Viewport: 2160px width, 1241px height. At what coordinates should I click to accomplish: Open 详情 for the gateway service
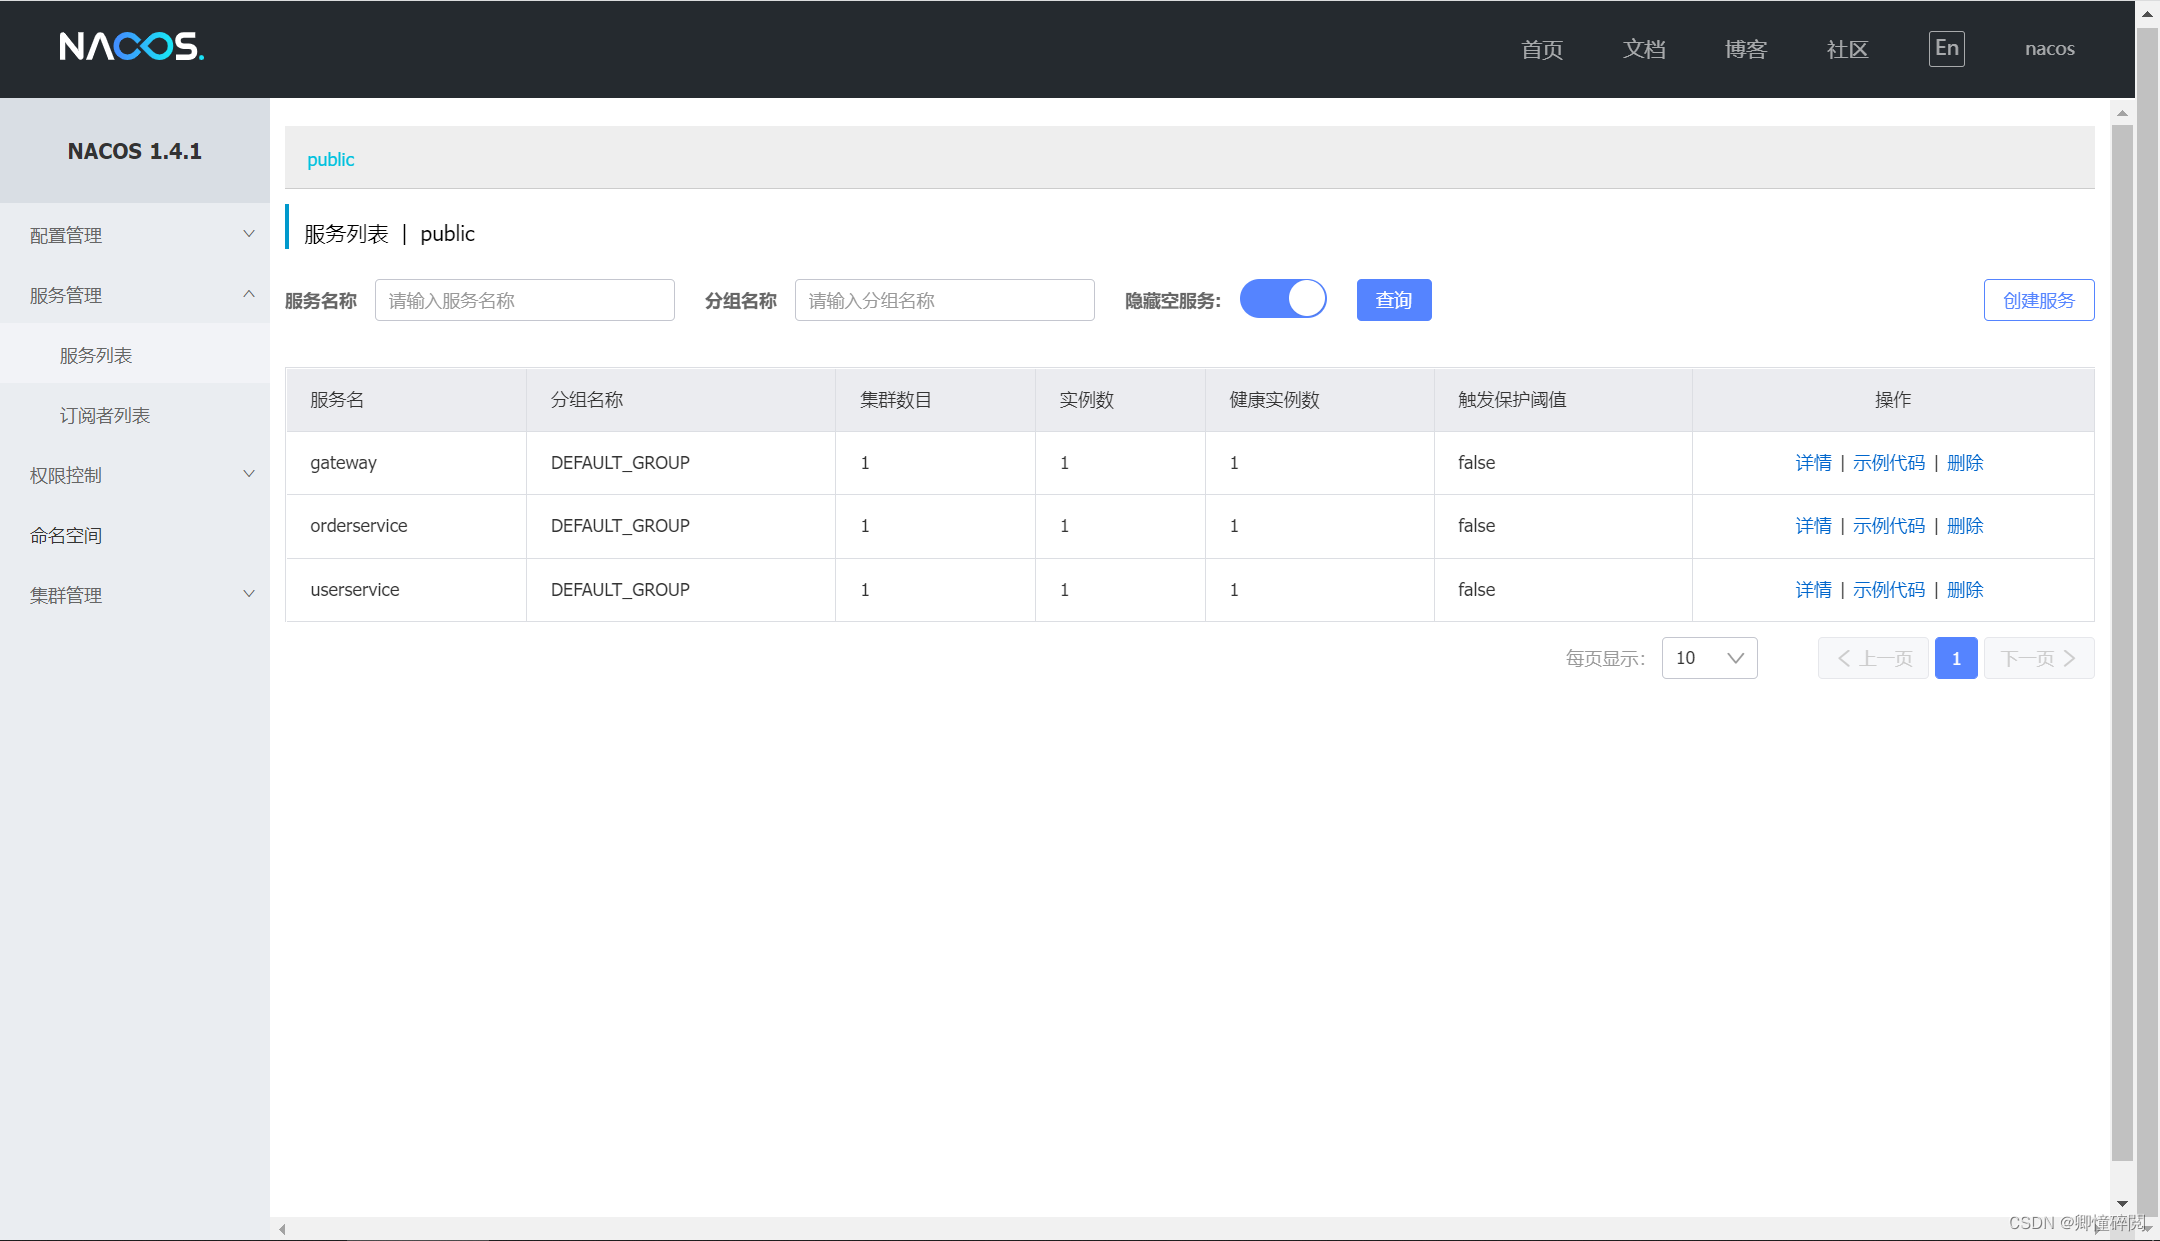pos(1813,463)
